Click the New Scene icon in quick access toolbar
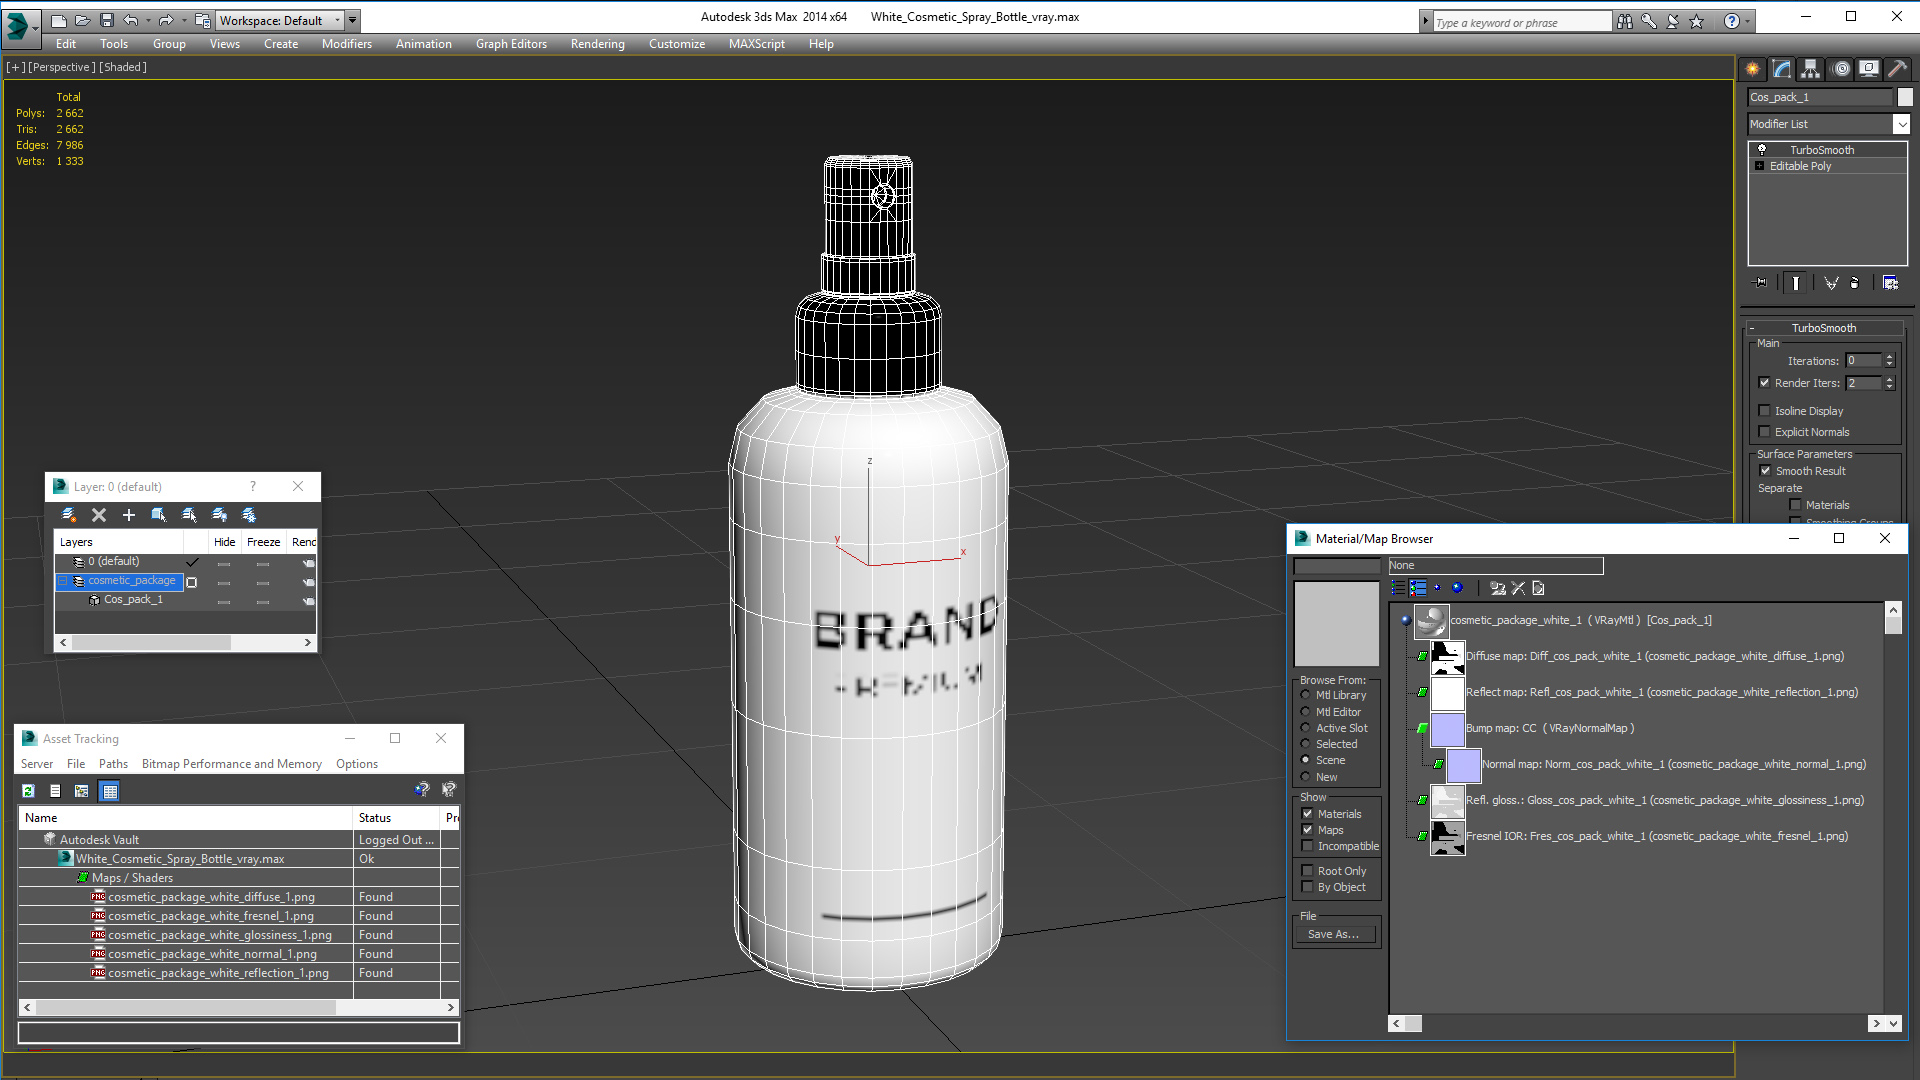The width and height of the screenshot is (1920, 1080). (59, 20)
